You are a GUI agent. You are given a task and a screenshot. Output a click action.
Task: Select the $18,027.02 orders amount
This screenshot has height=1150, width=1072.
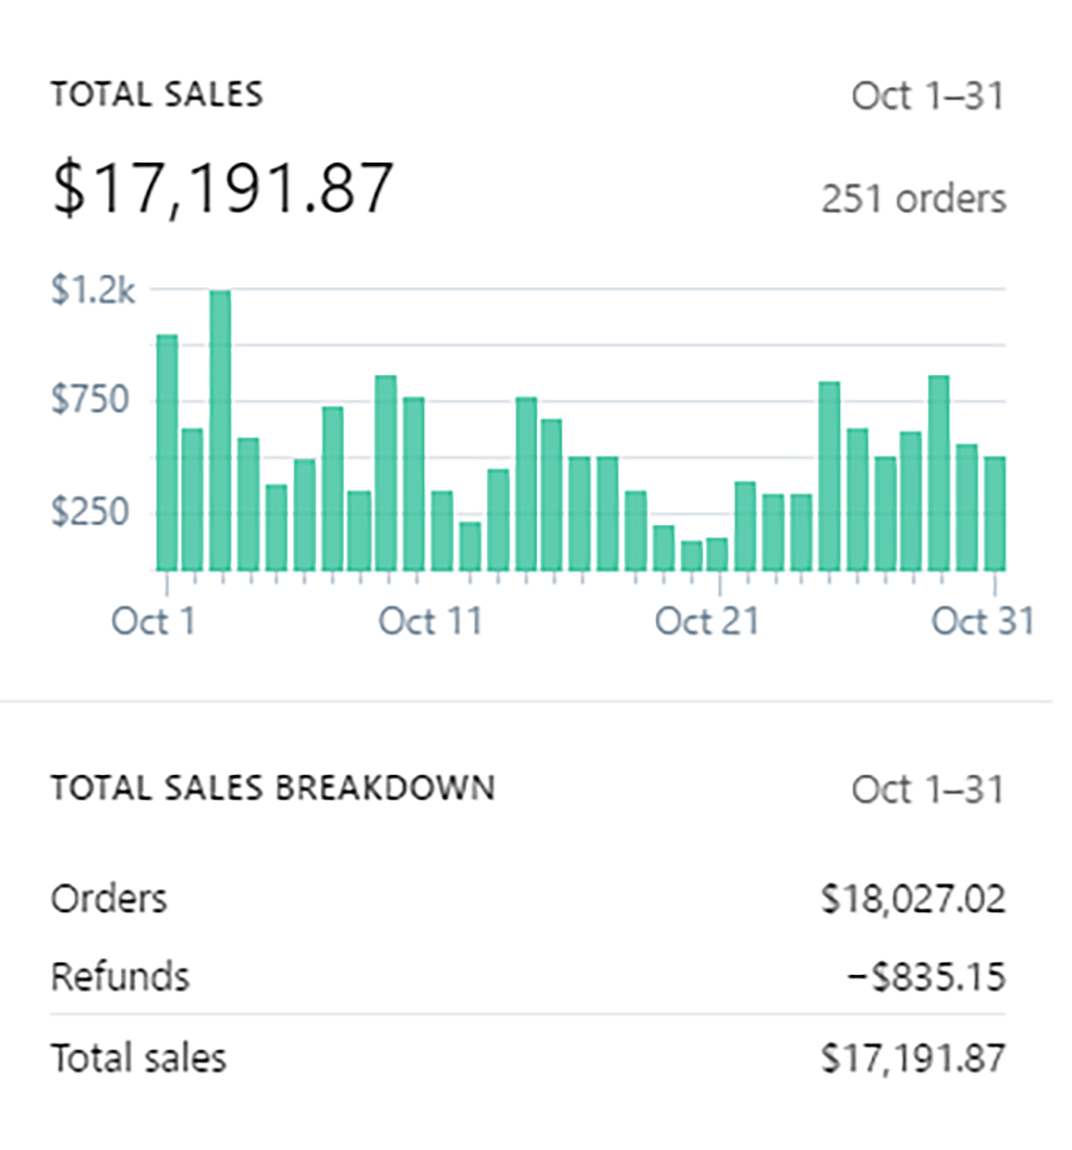point(912,899)
